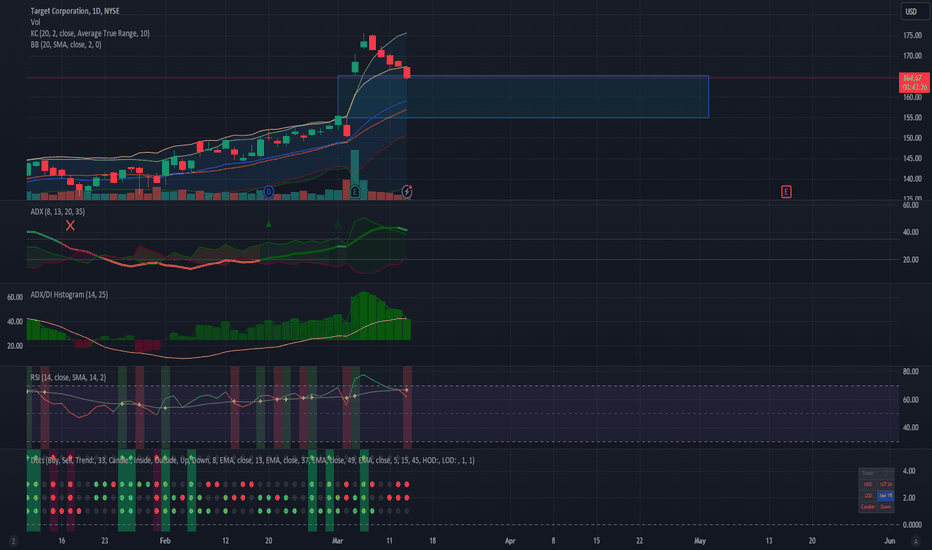Click the LOD cell in the info table
Screen dimensions: 932x550
click(x=868, y=496)
